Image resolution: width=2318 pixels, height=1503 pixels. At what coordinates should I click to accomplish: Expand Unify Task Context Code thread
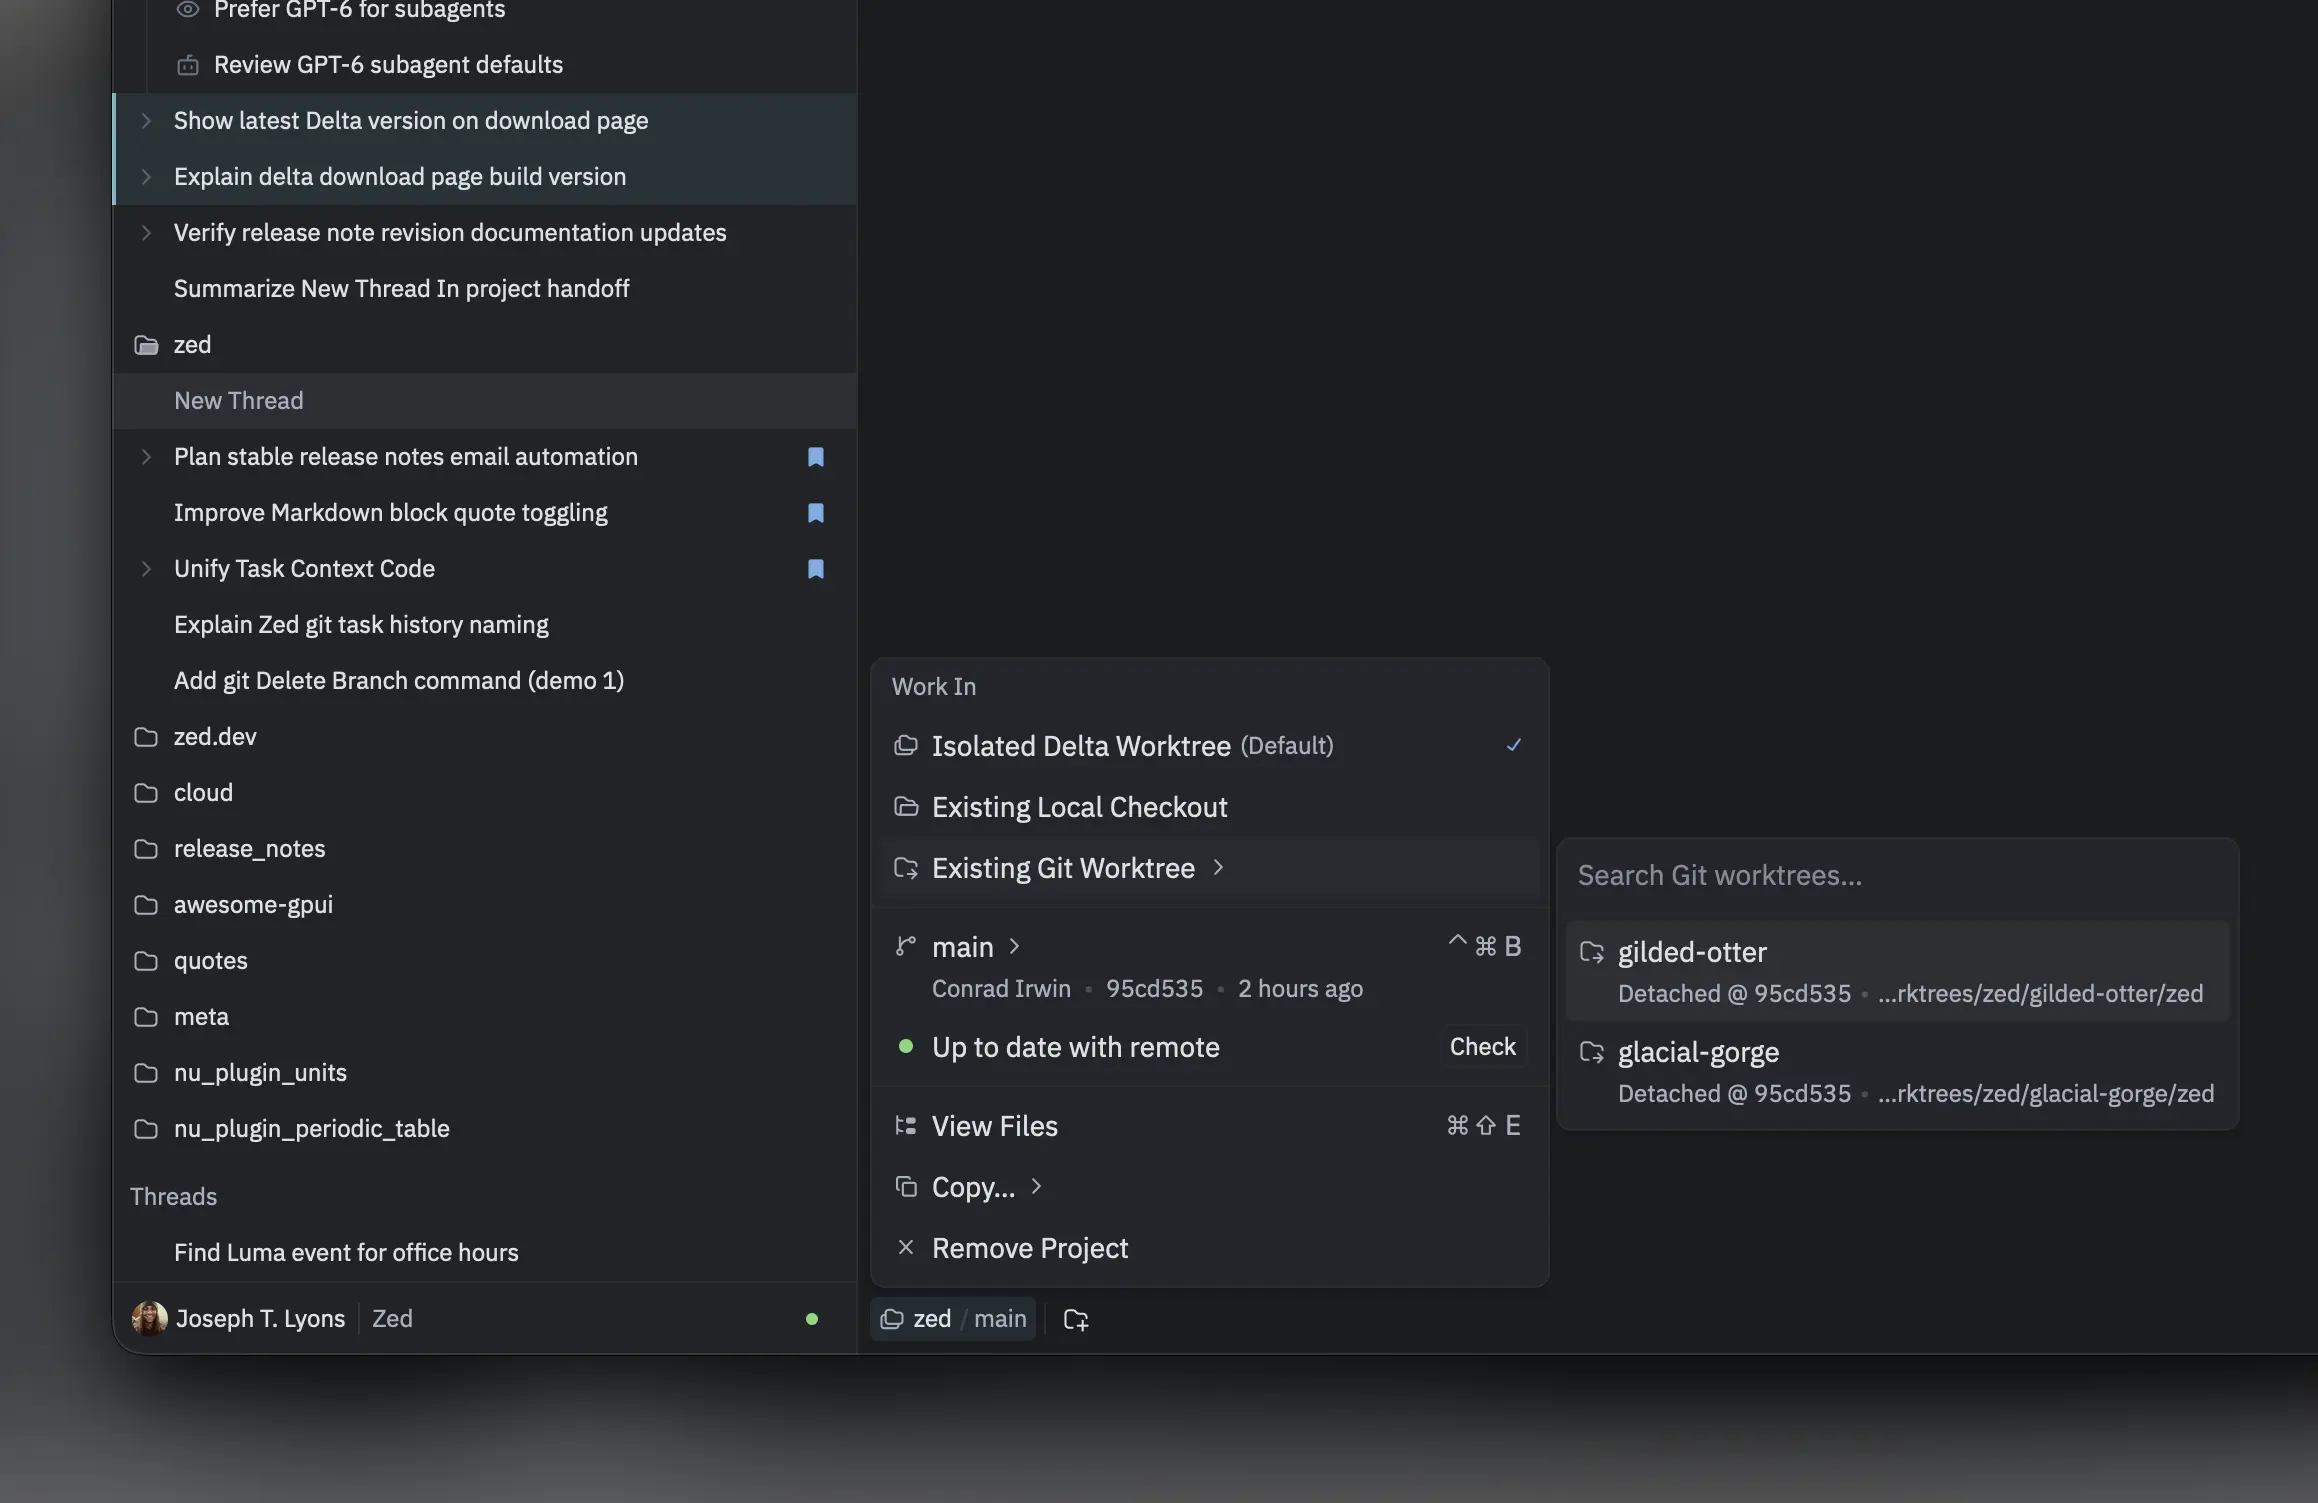[x=146, y=569]
